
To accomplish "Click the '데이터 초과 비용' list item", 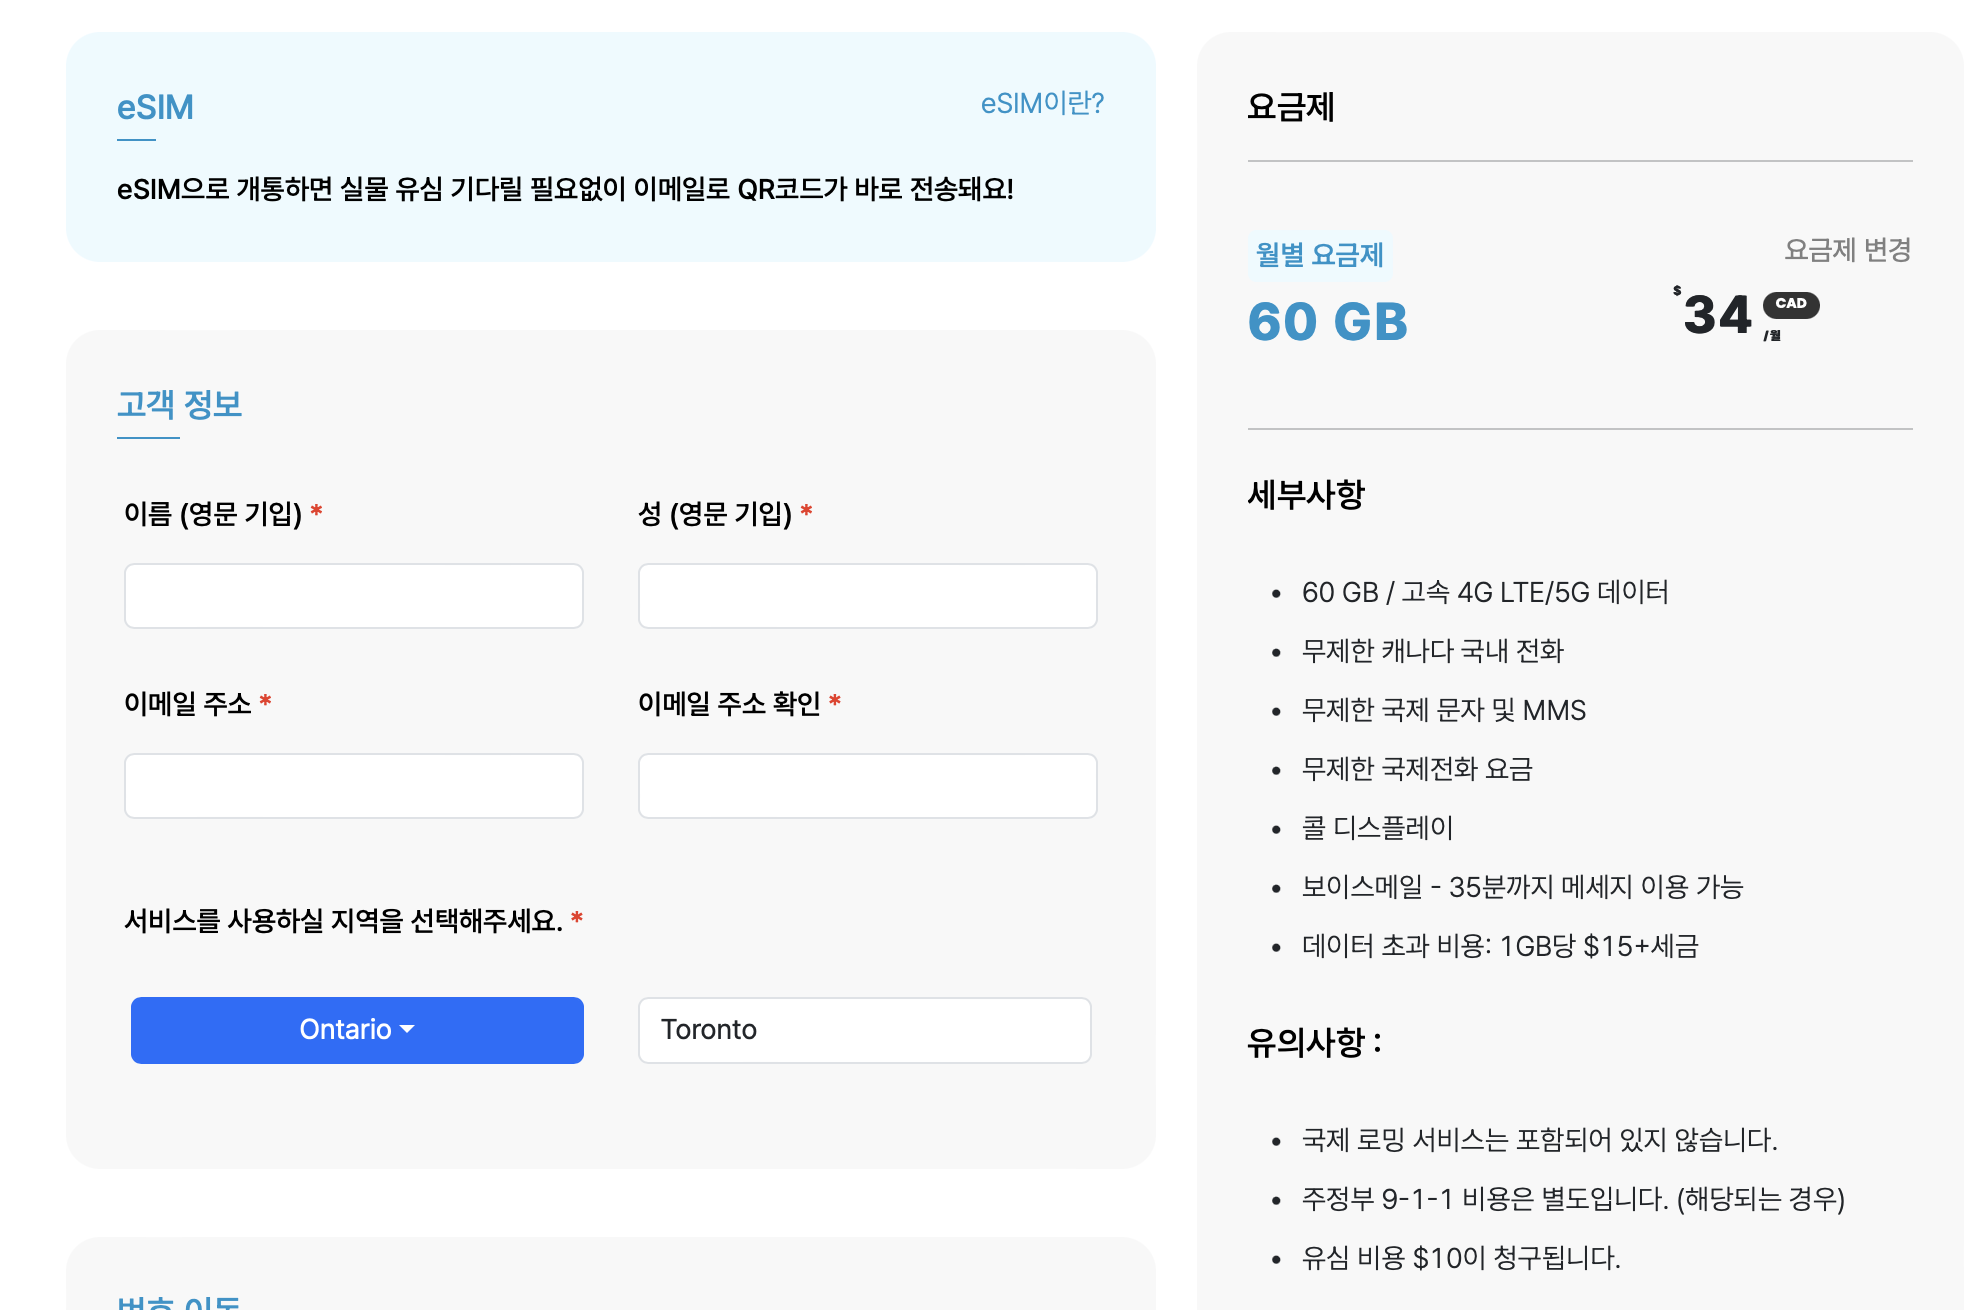I will pos(1499,946).
